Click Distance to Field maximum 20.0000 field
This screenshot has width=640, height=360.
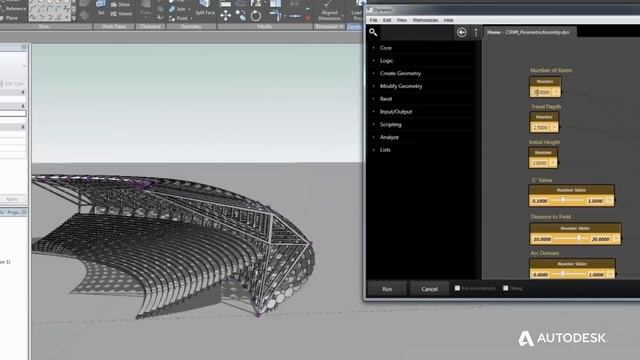click(x=600, y=239)
